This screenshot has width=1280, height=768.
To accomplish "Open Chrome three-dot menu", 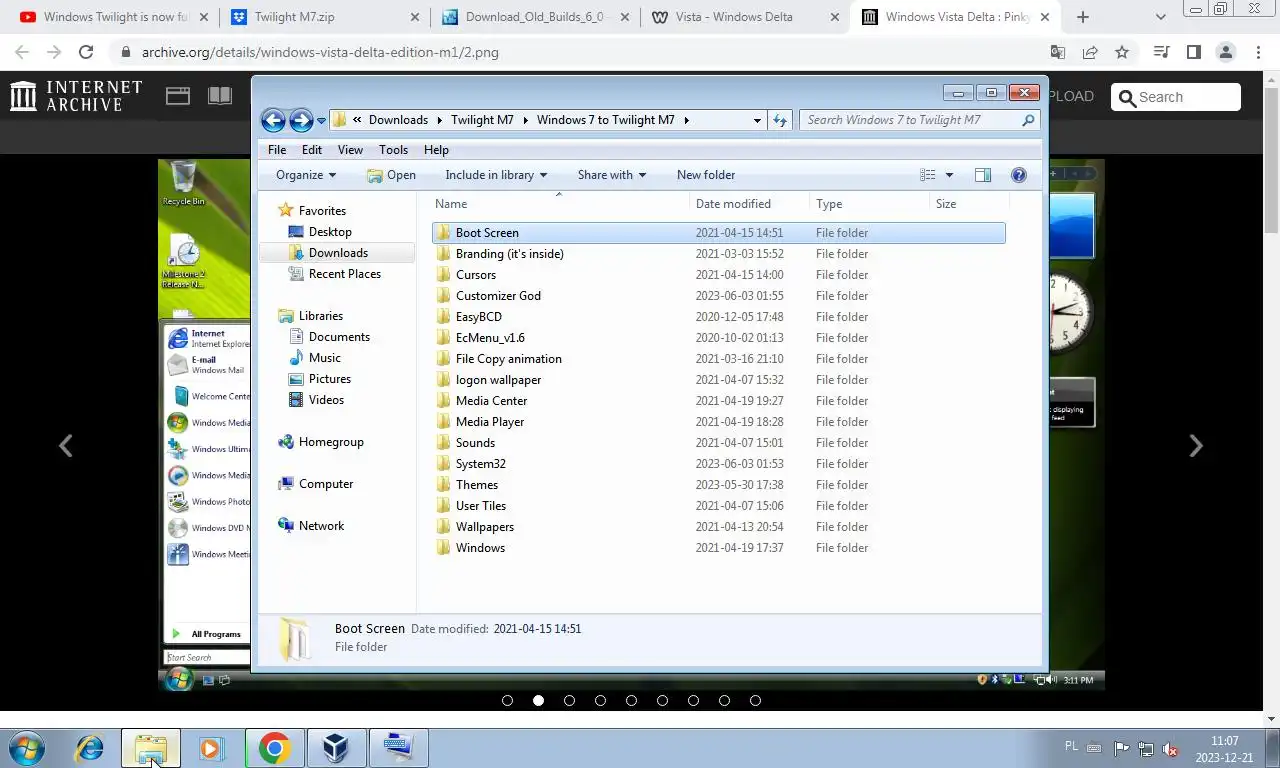I will click(1257, 52).
